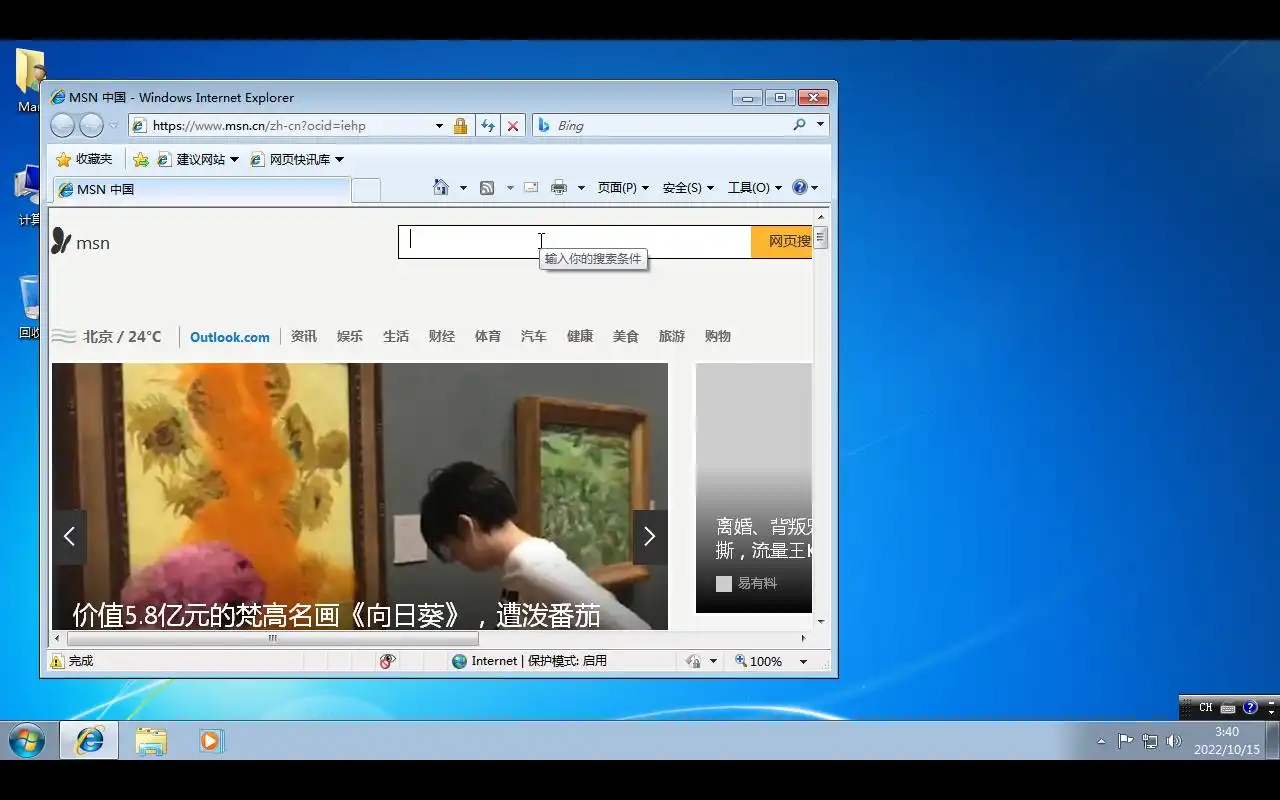Open a new blank tab
Image resolution: width=1280 pixels, height=800 pixels.
click(366, 190)
